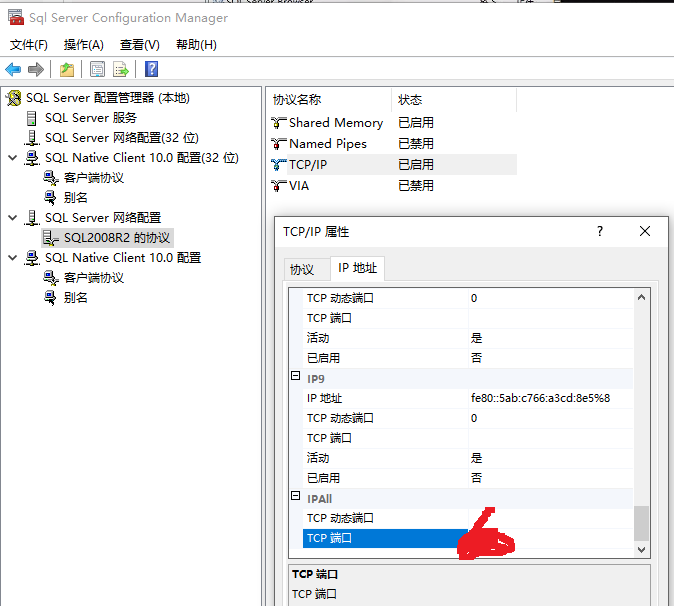Collapse the SQL Server 网络配置 tree node
Image resolution: width=674 pixels, height=606 pixels.
click(x=13, y=217)
